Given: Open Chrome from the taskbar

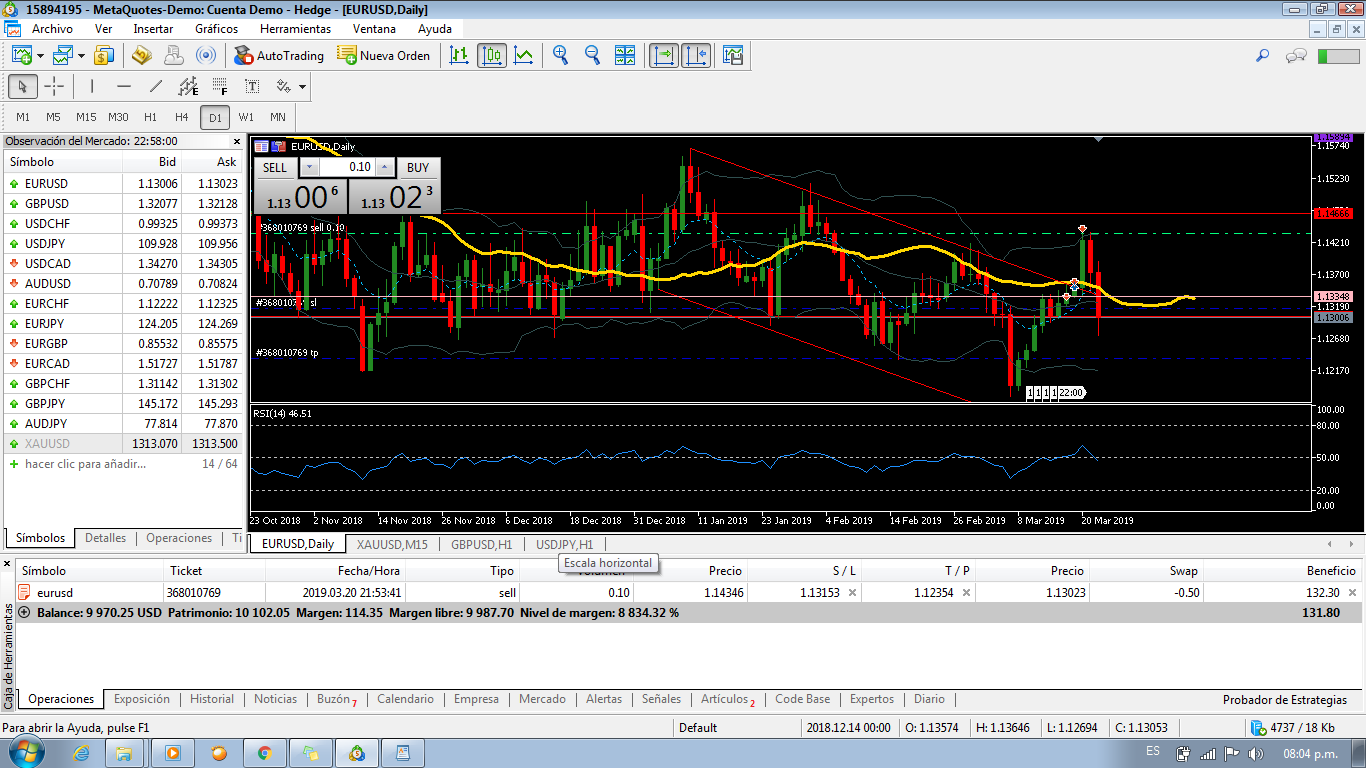Looking at the screenshot, I should pos(265,753).
